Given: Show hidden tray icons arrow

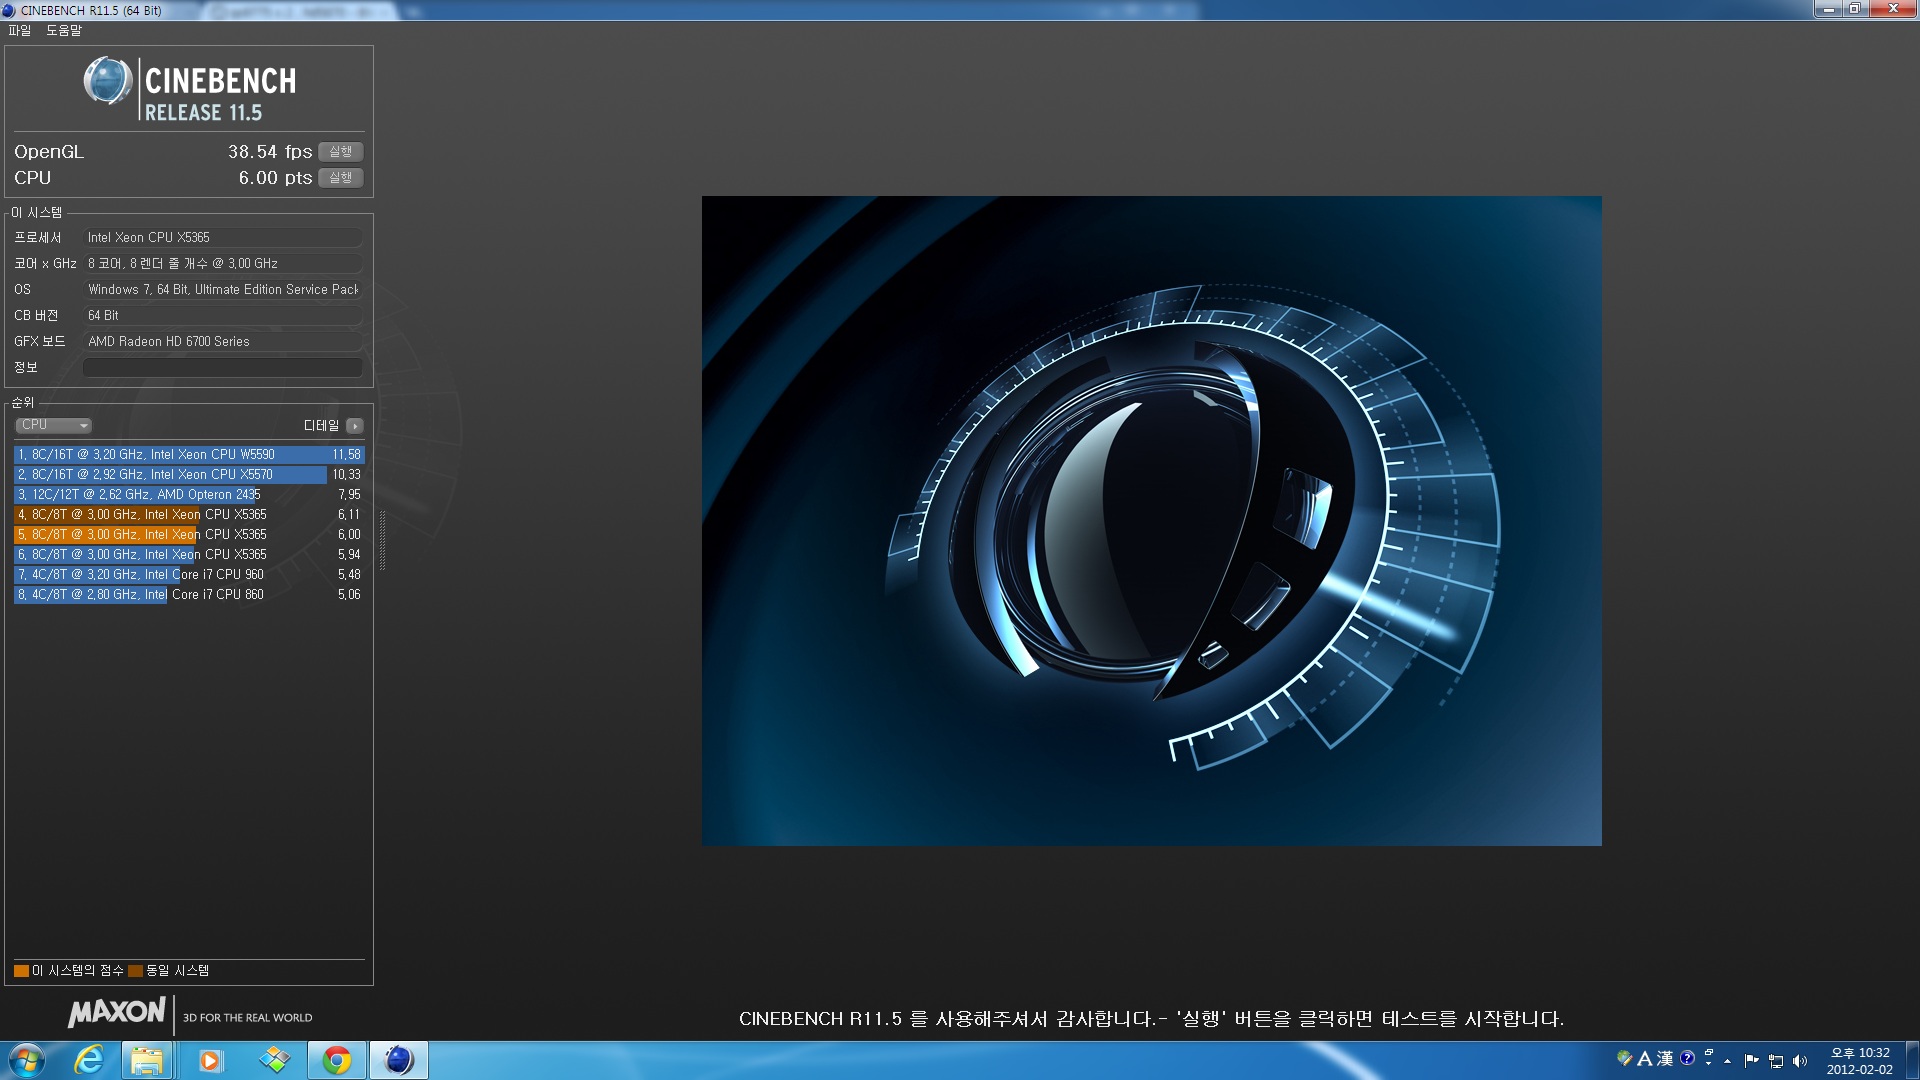Looking at the screenshot, I should coord(1727,1061).
